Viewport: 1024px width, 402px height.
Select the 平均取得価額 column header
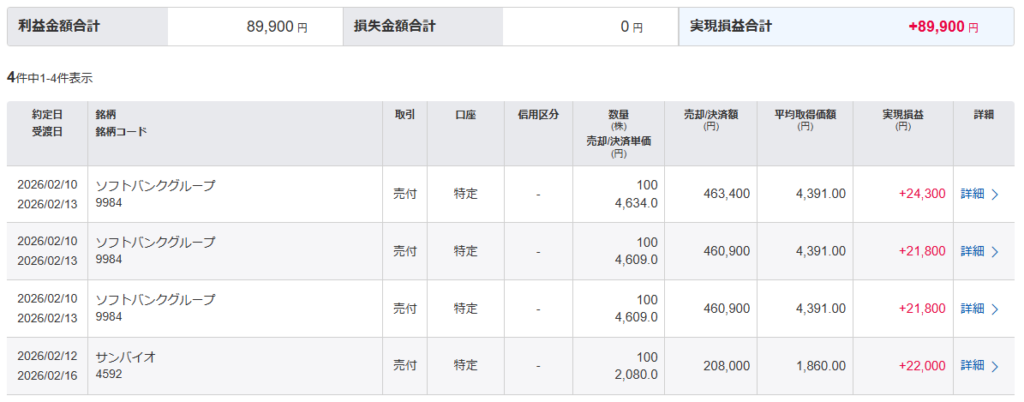(806, 115)
